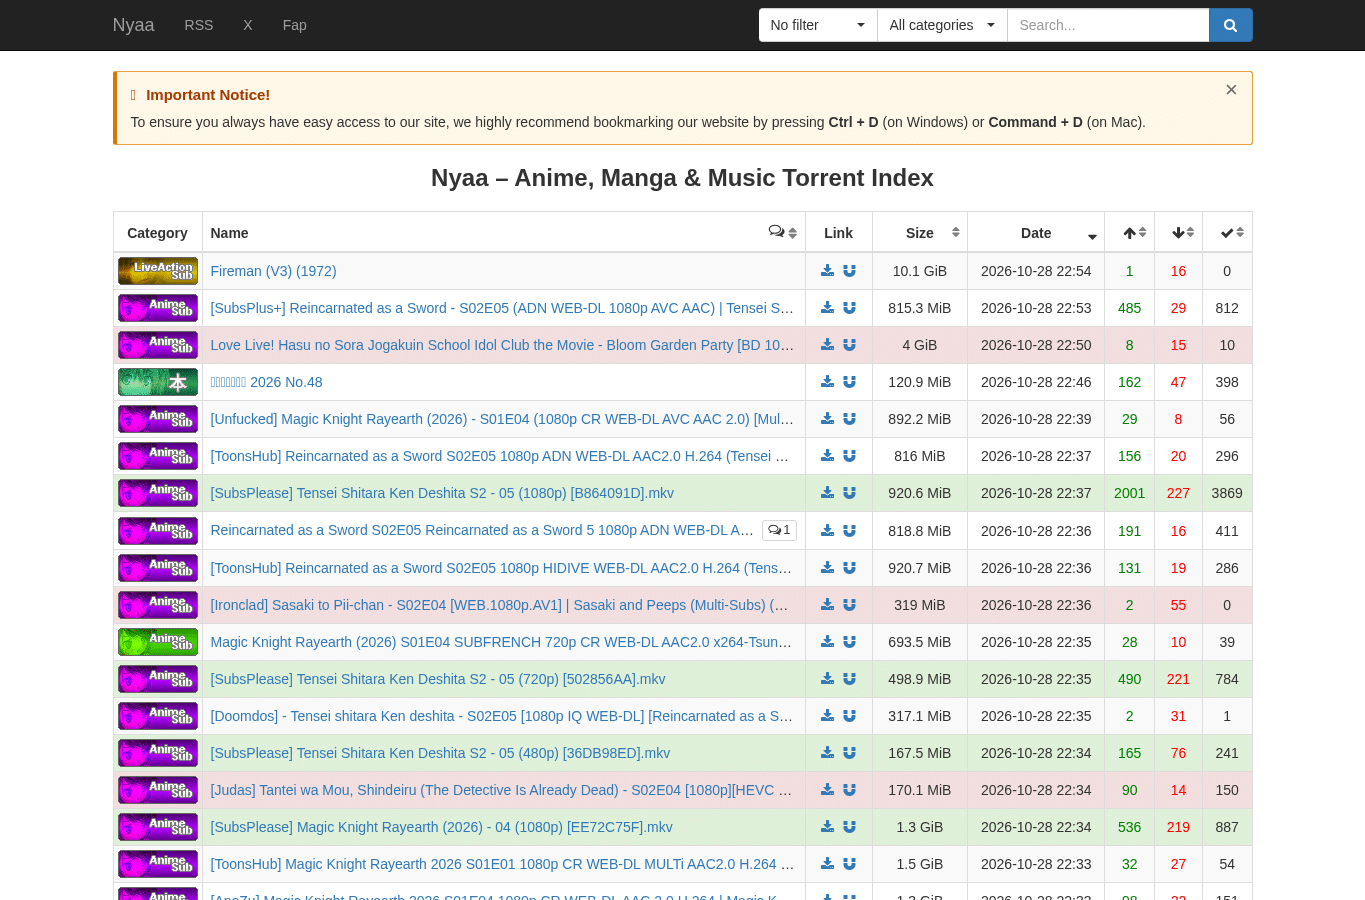Screen dimensions: 1365x900
Task: Open magnet for SubsPlease Tensei Shitara 1080p
Action: [x=849, y=493]
